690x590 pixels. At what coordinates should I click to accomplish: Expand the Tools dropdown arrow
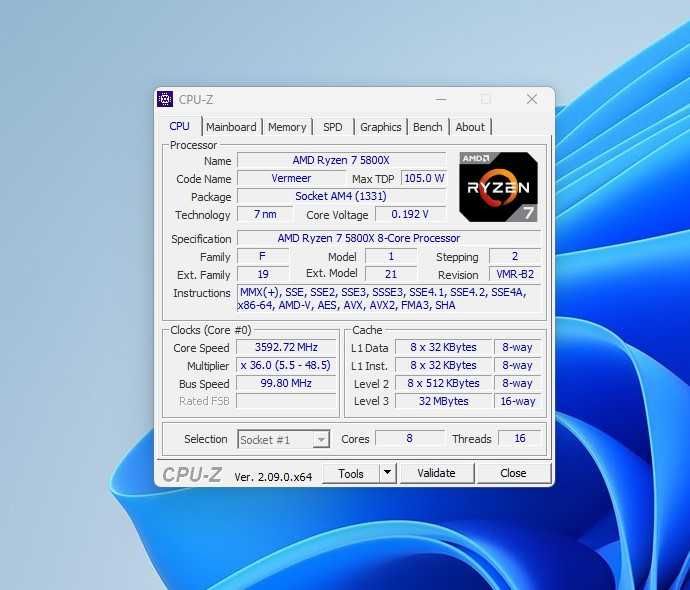click(388, 473)
